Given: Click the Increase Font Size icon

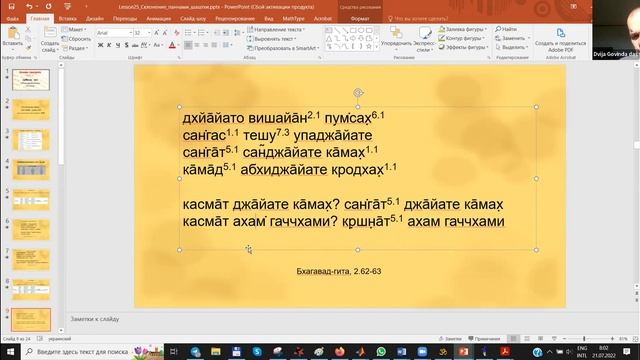Looking at the screenshot, I should click(x=156, y=33).
